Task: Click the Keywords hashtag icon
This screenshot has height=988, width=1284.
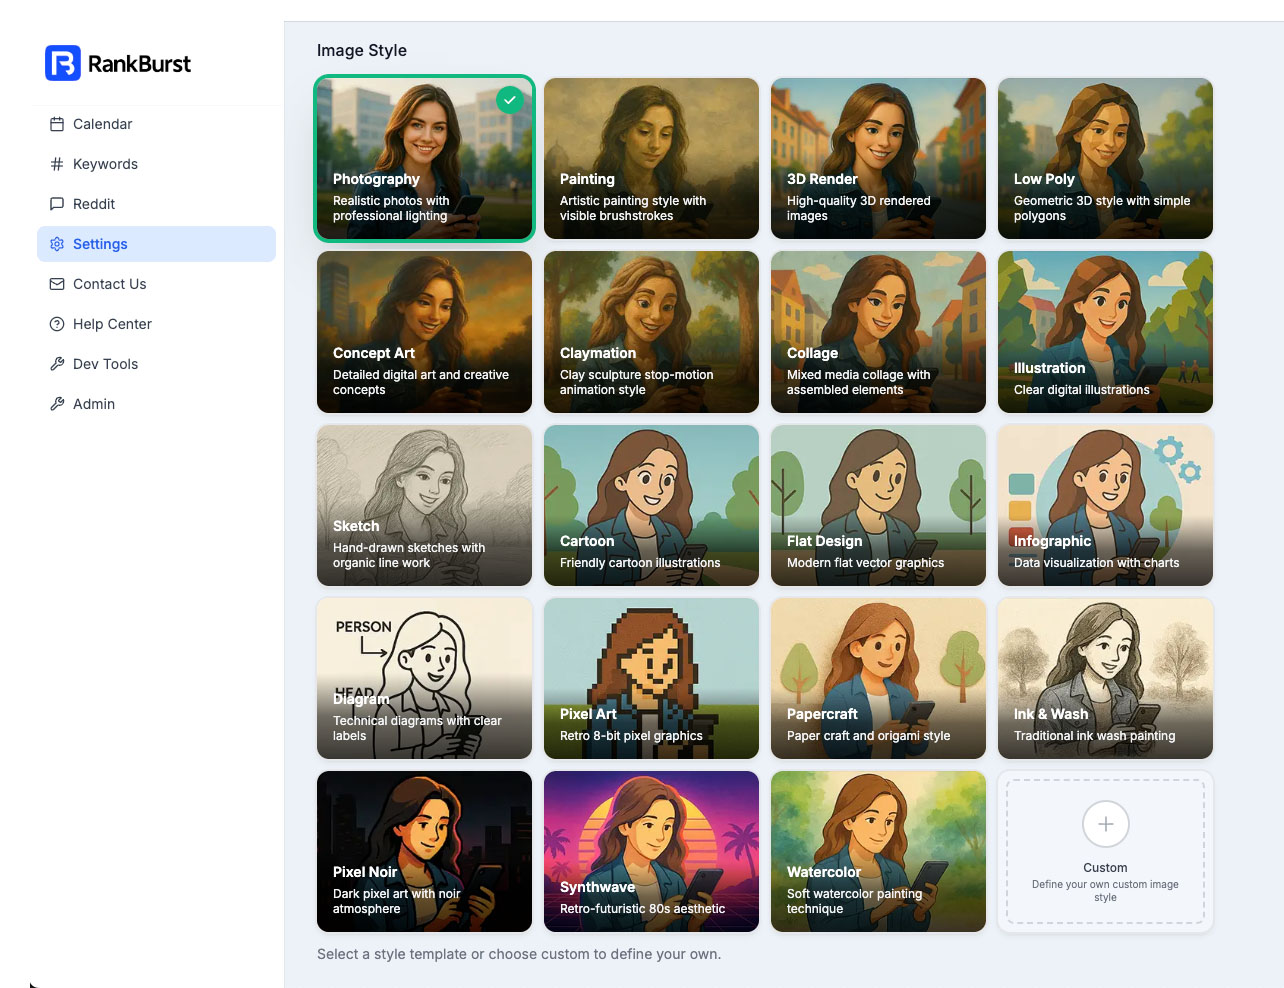Action: tap(57, 164)
